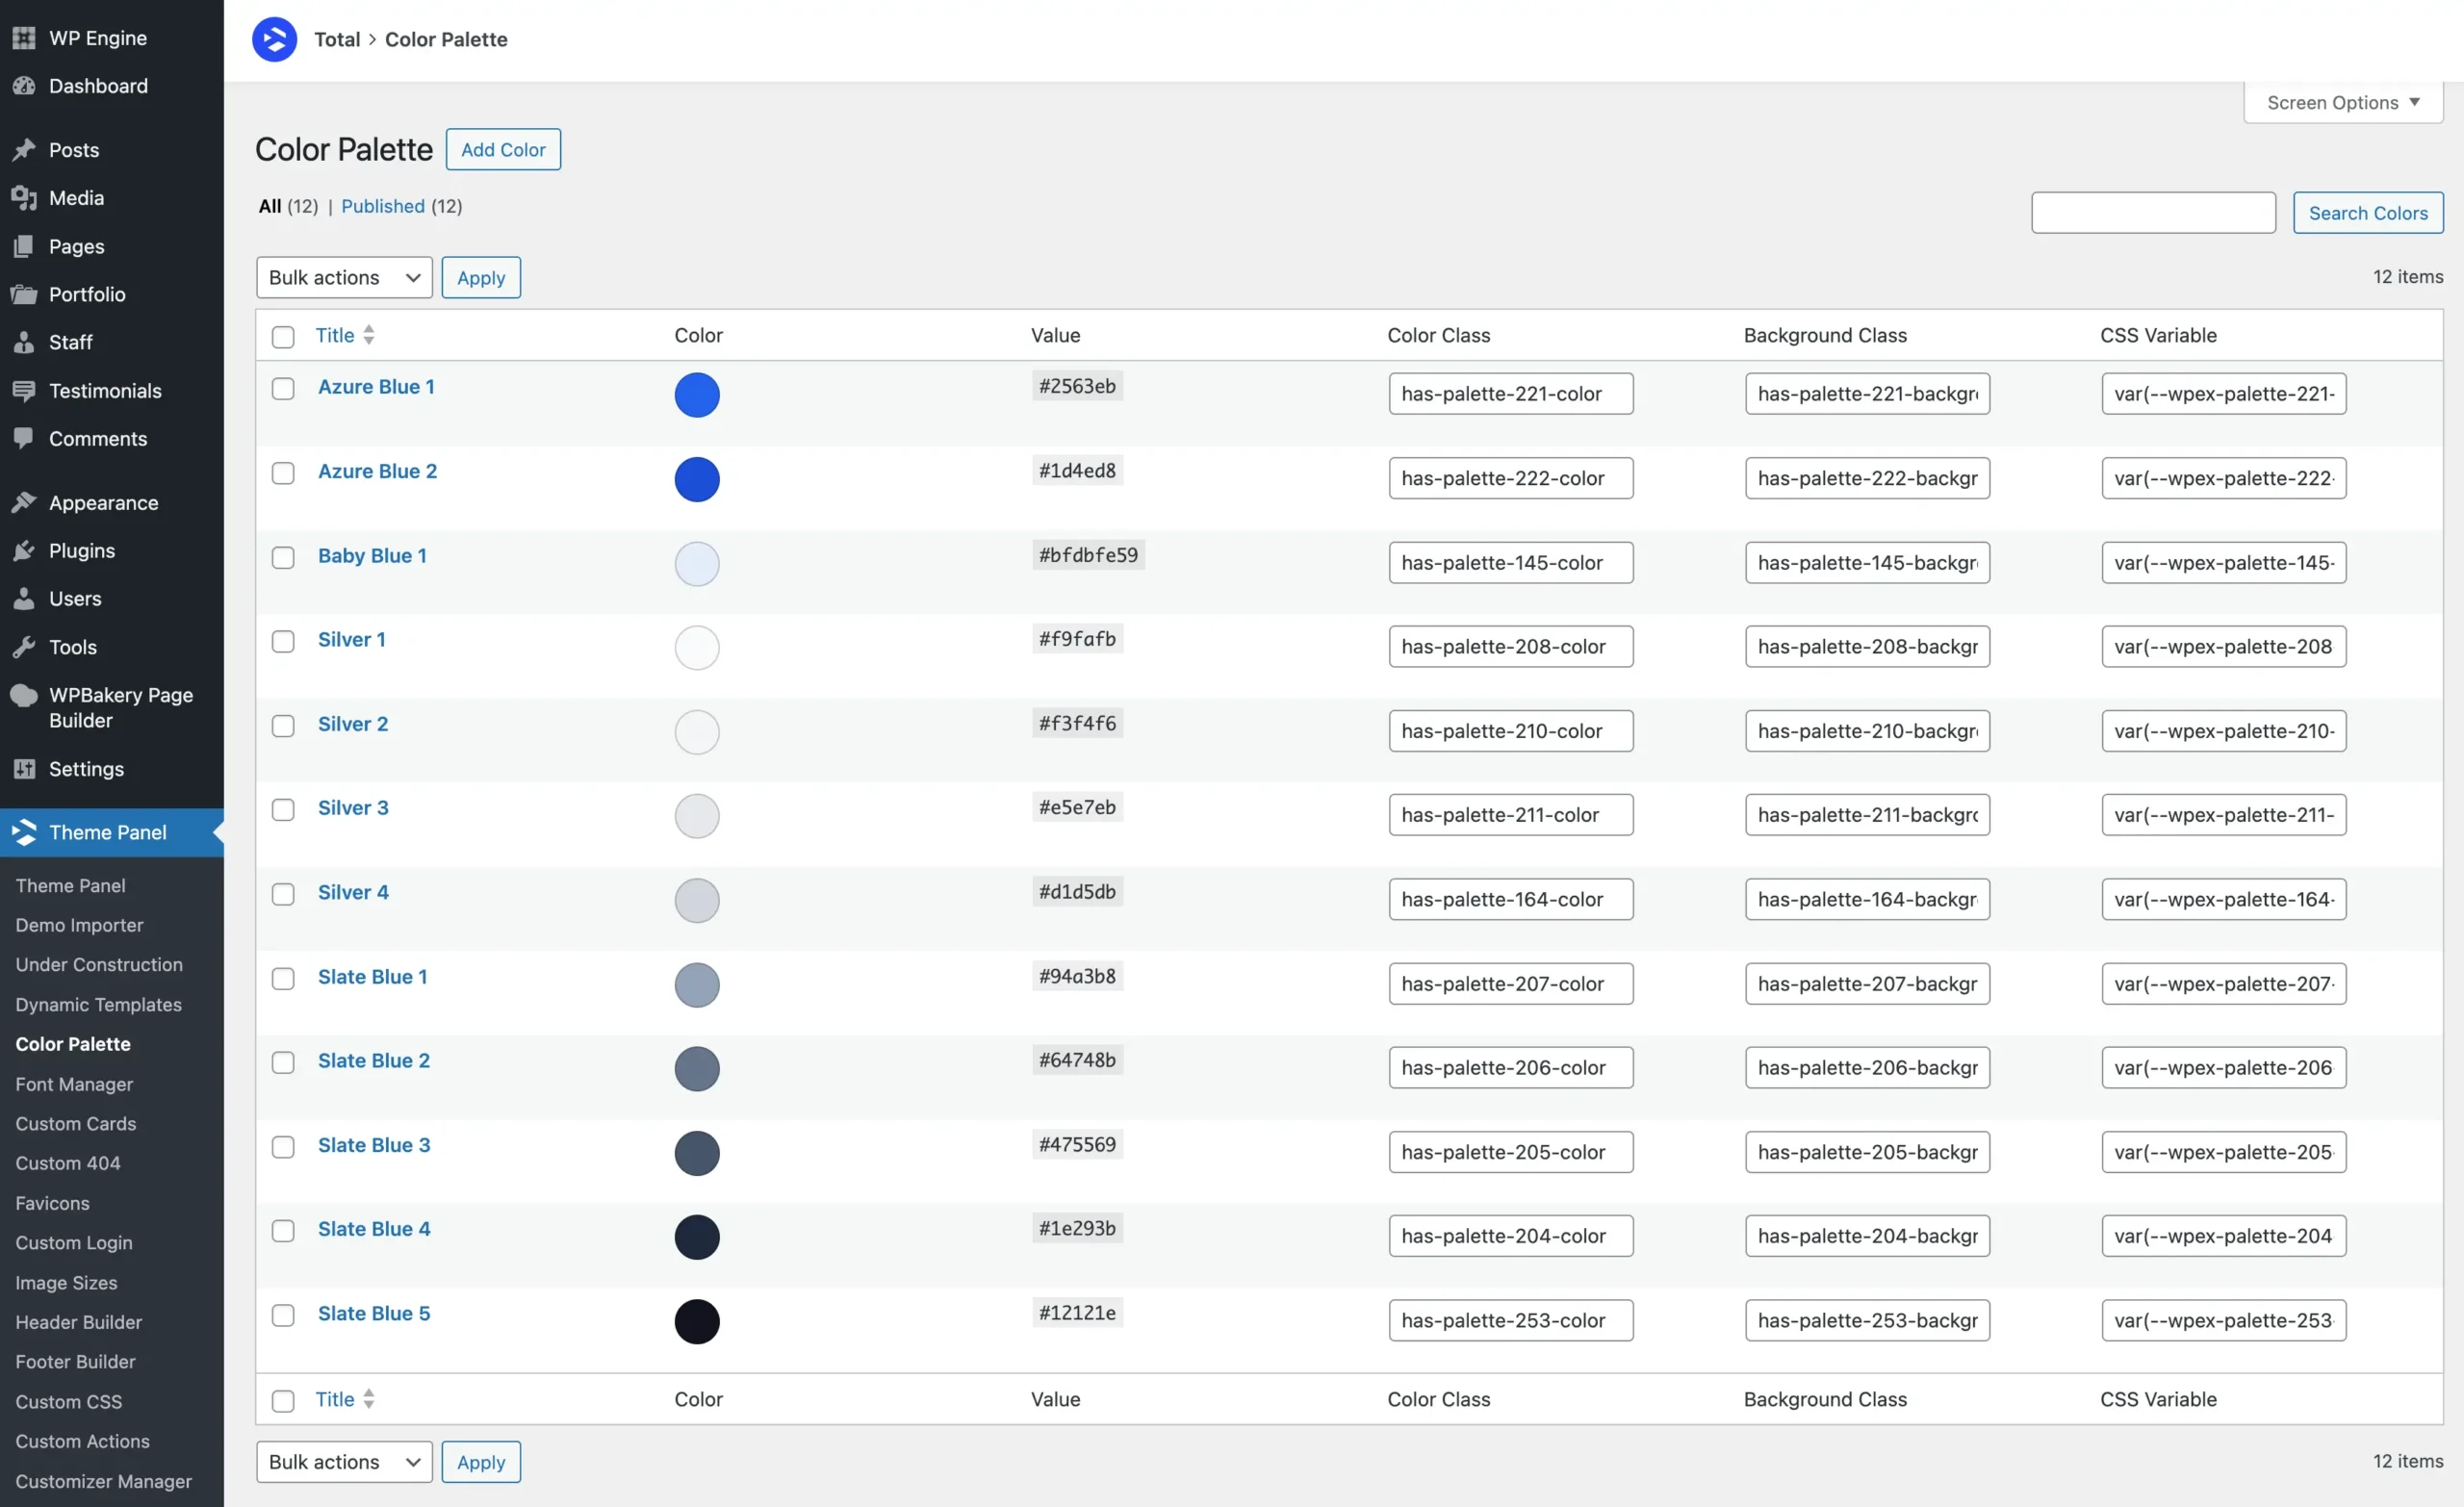Screen dimensions: 2464x1507
Task: Open Header Builder submenu item
Action: (78, 1322)
